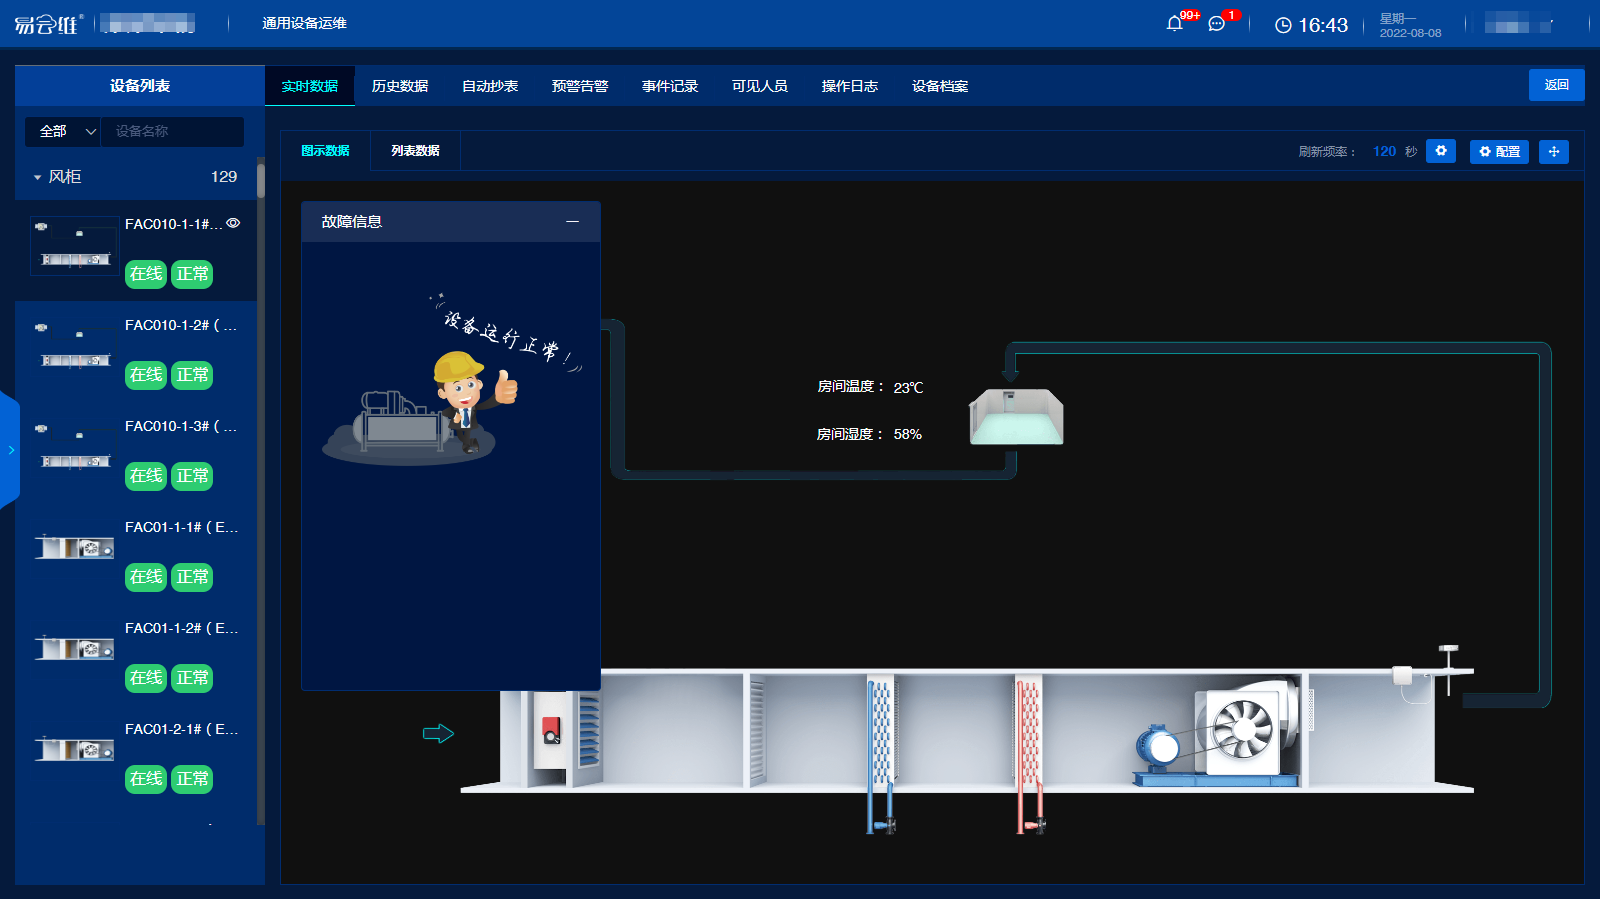Open the notification bell alerts
The height and width of the screenshot is (899, 1600).
tap(1175, 24)
